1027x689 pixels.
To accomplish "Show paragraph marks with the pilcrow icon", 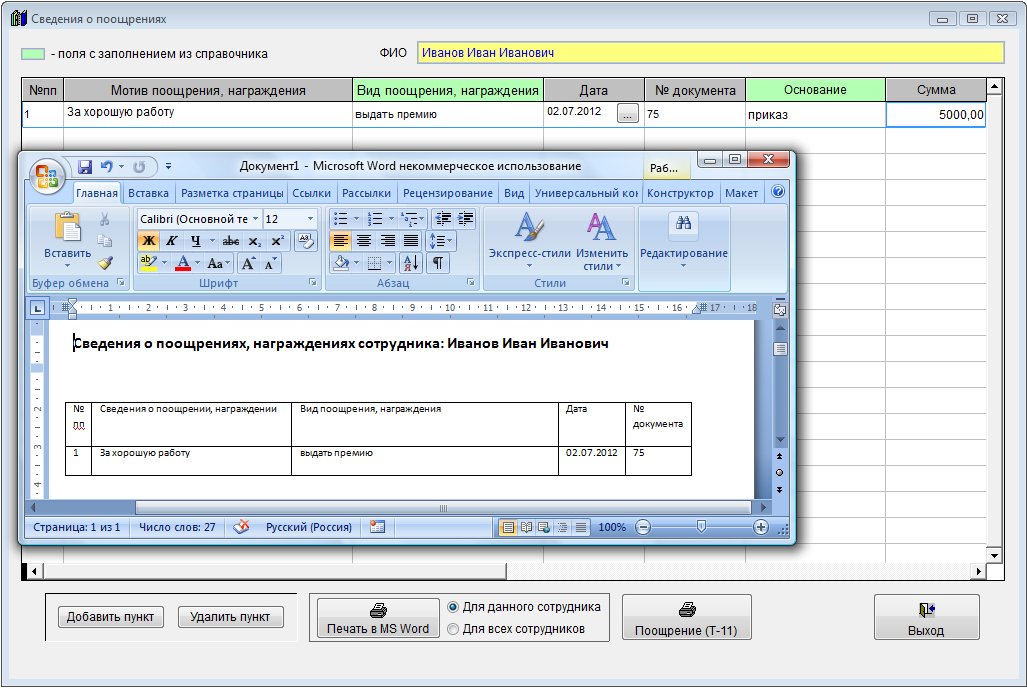I will pos(437,263).
